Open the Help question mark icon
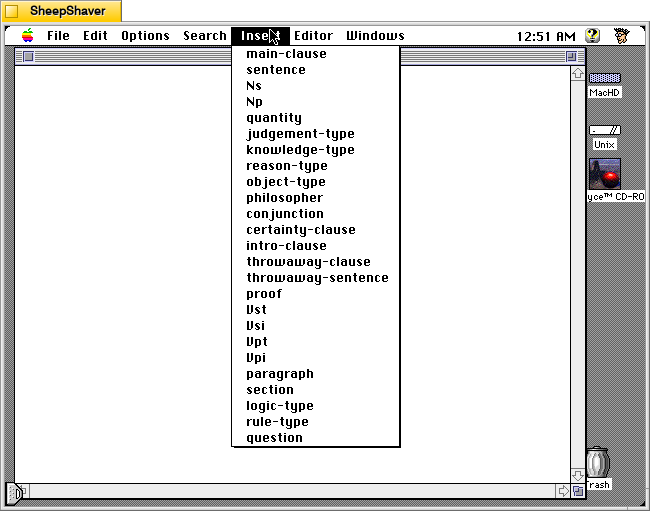Viewport: 650px width, 511px height. point(593,36)
